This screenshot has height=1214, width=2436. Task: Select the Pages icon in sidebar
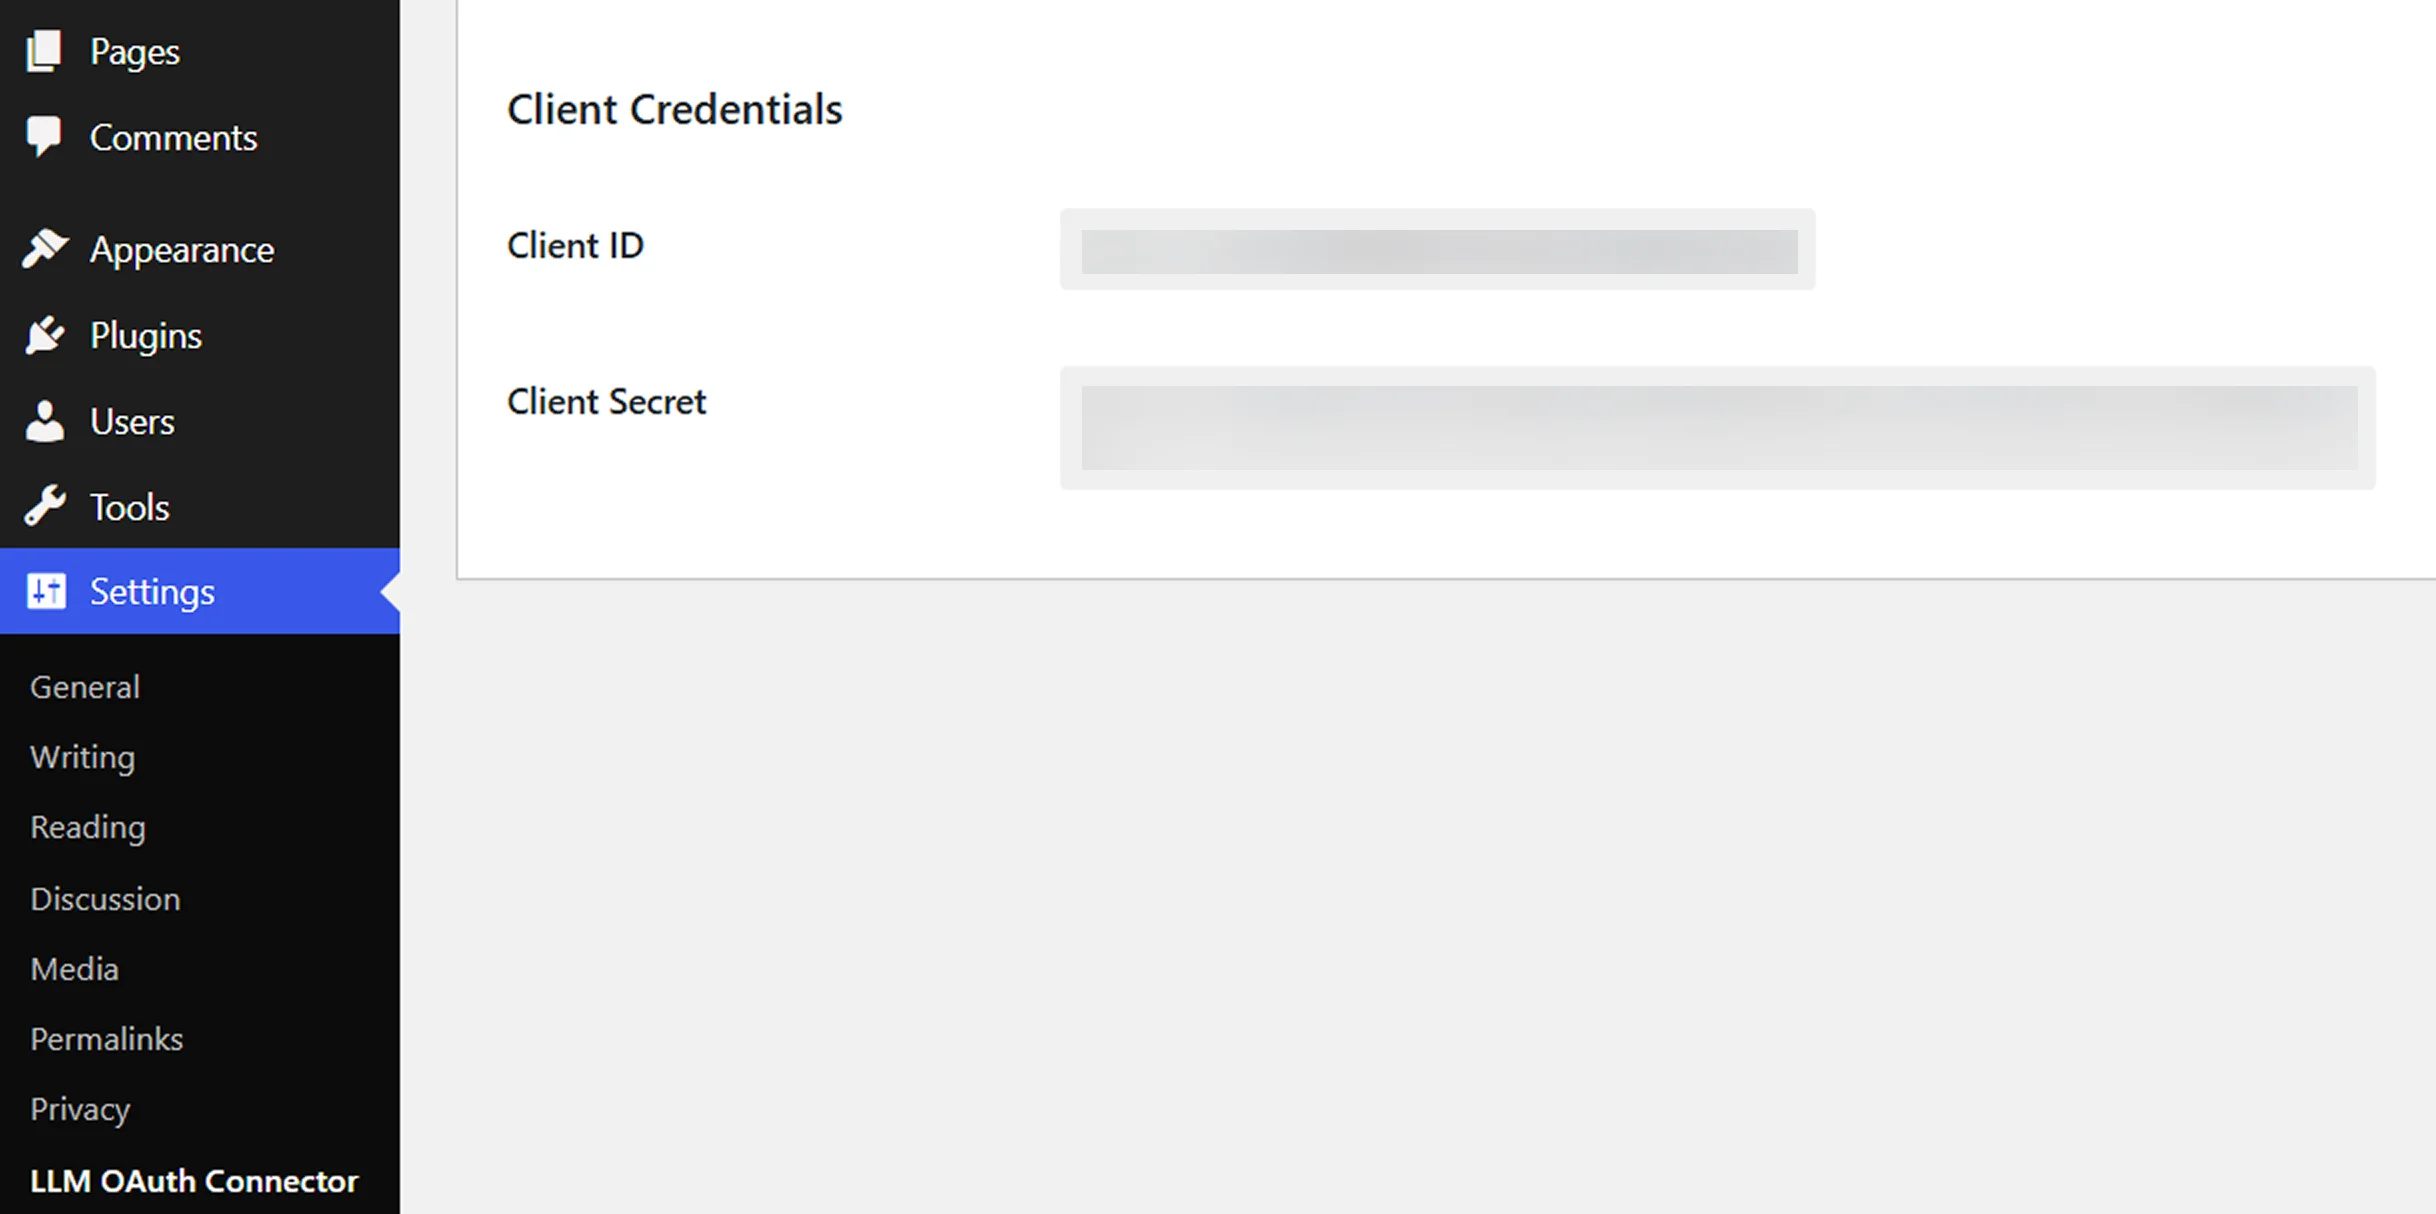point(44,50)
